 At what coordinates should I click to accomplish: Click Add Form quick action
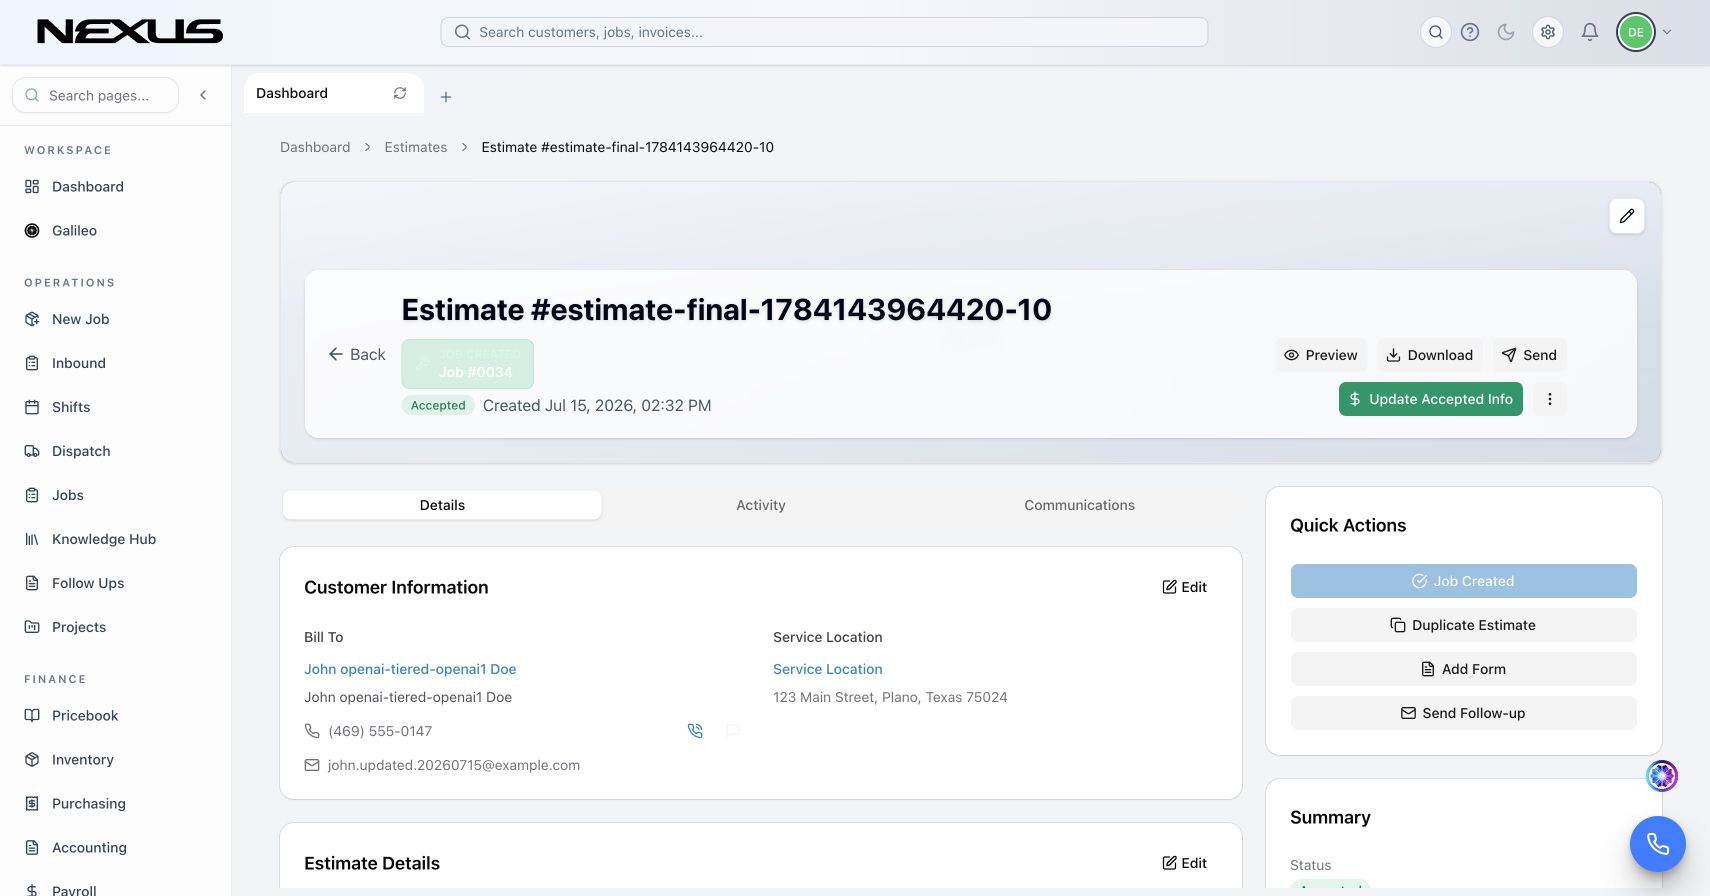click(1464, 669)
